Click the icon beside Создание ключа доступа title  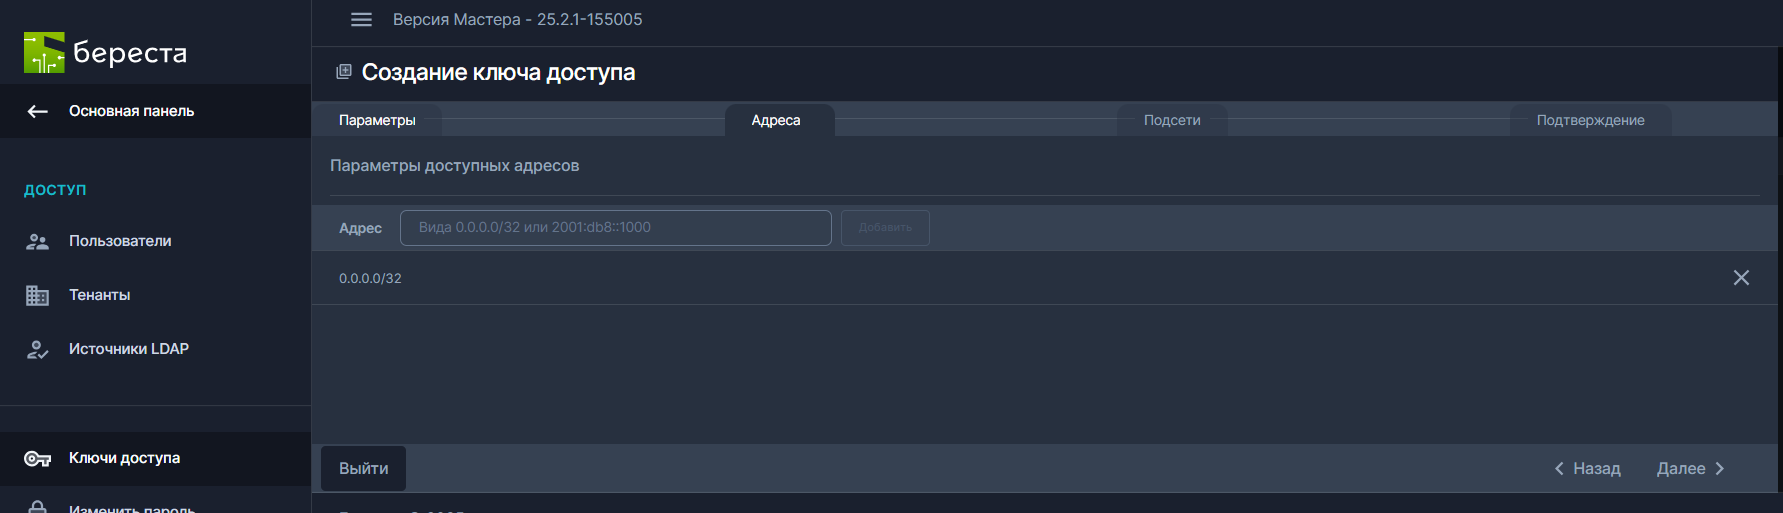(x=344, y=72)
